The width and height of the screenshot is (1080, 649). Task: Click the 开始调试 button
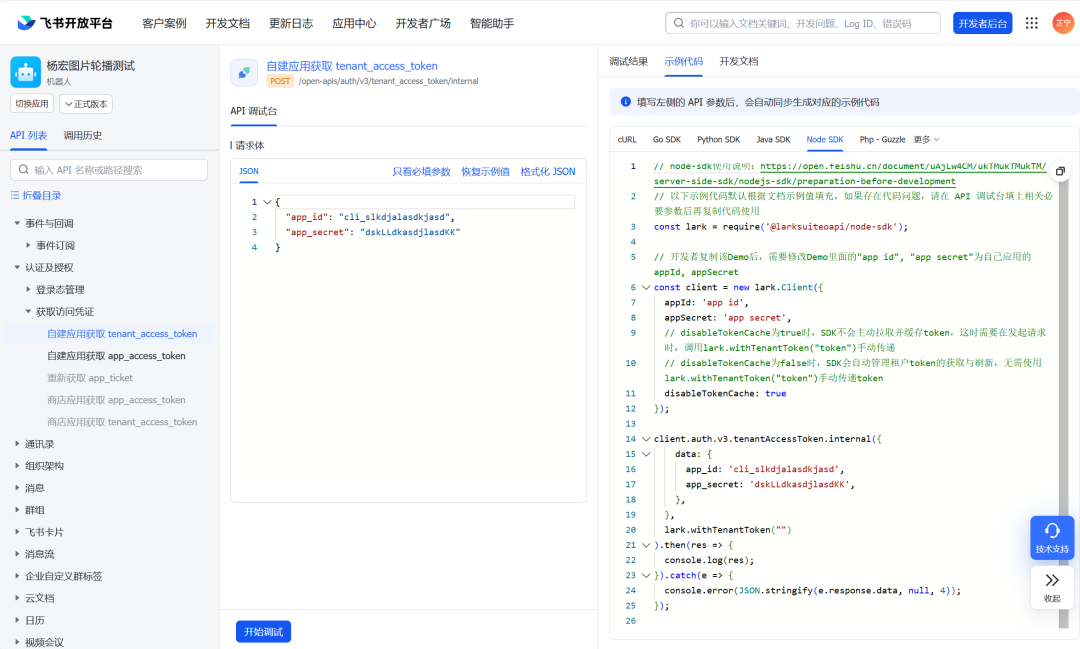pos(263,632)
